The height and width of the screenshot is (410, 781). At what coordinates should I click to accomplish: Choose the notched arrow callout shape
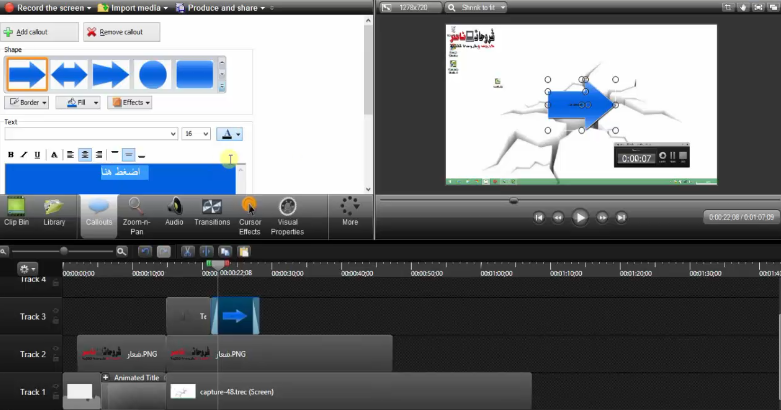coord(111,74)
